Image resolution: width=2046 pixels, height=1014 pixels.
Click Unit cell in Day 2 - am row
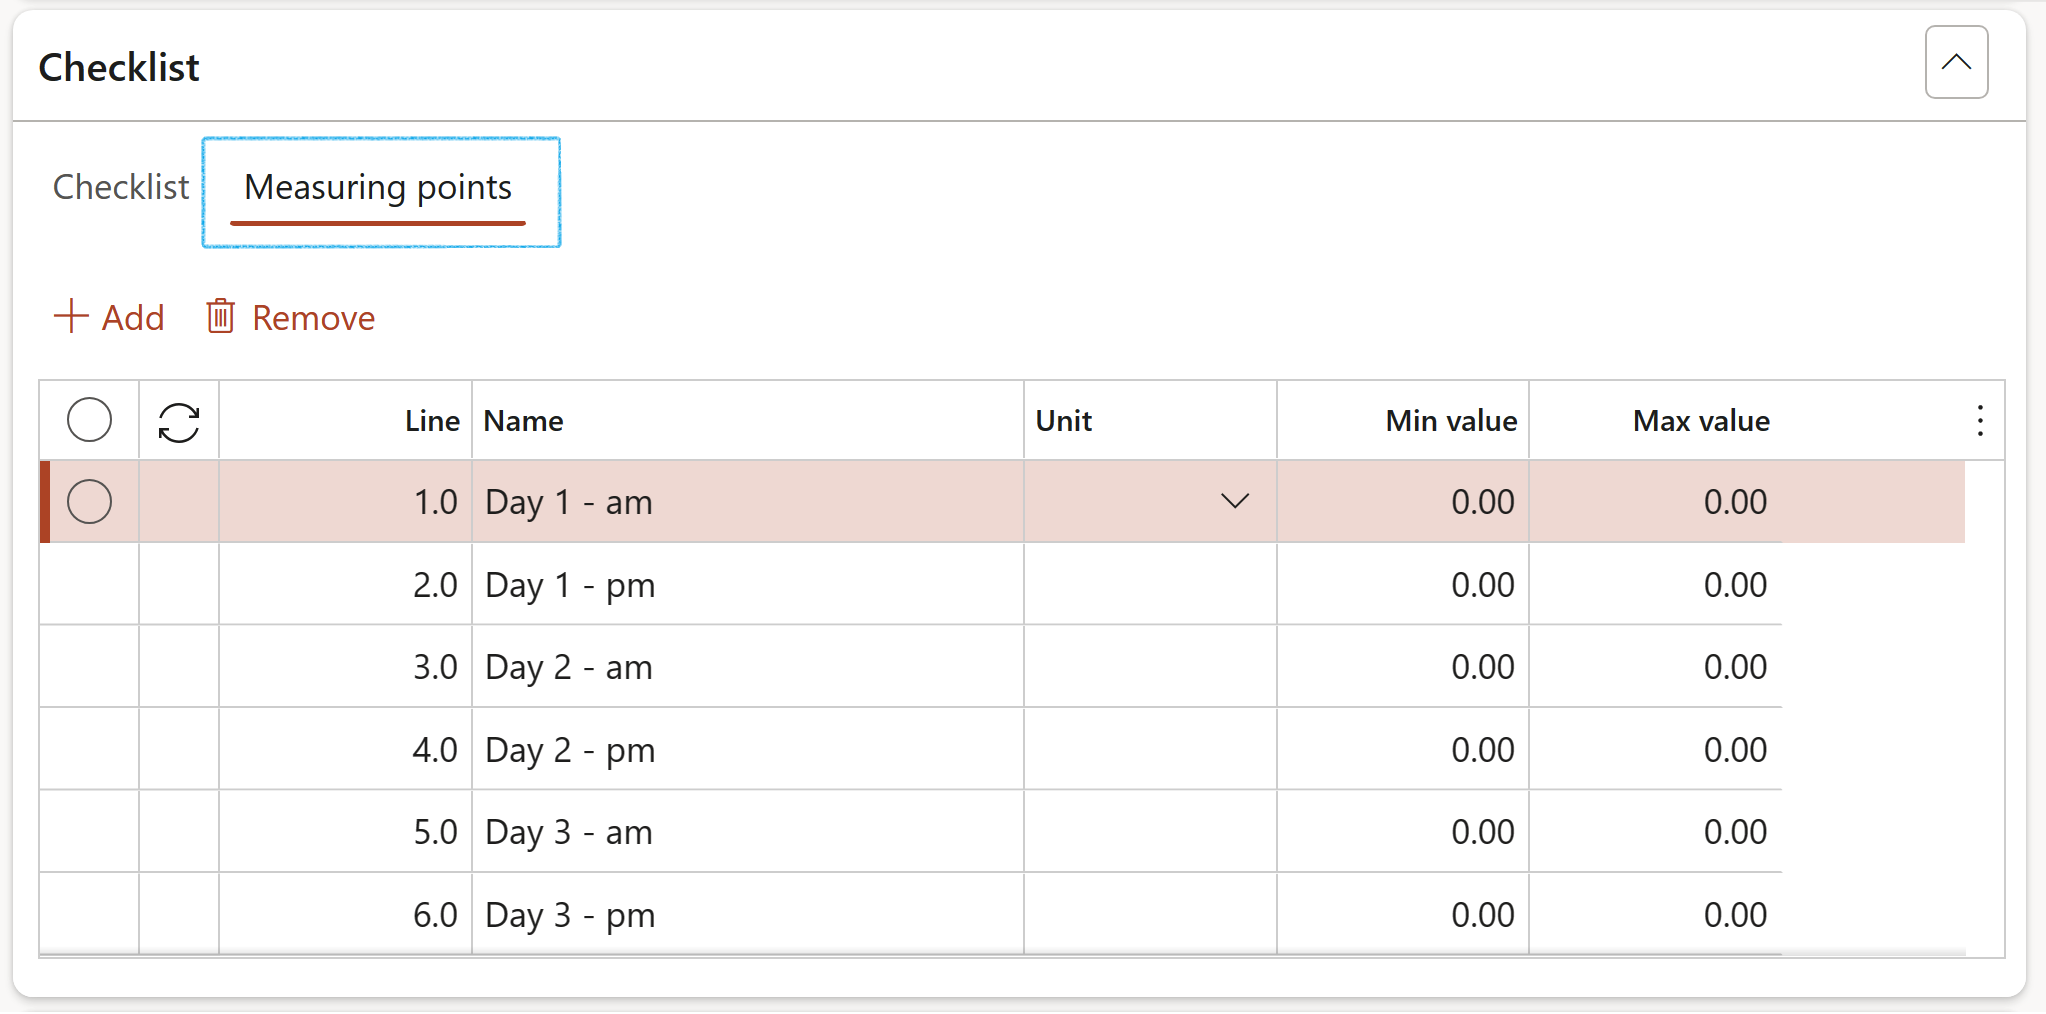(x=1150, y=667)
